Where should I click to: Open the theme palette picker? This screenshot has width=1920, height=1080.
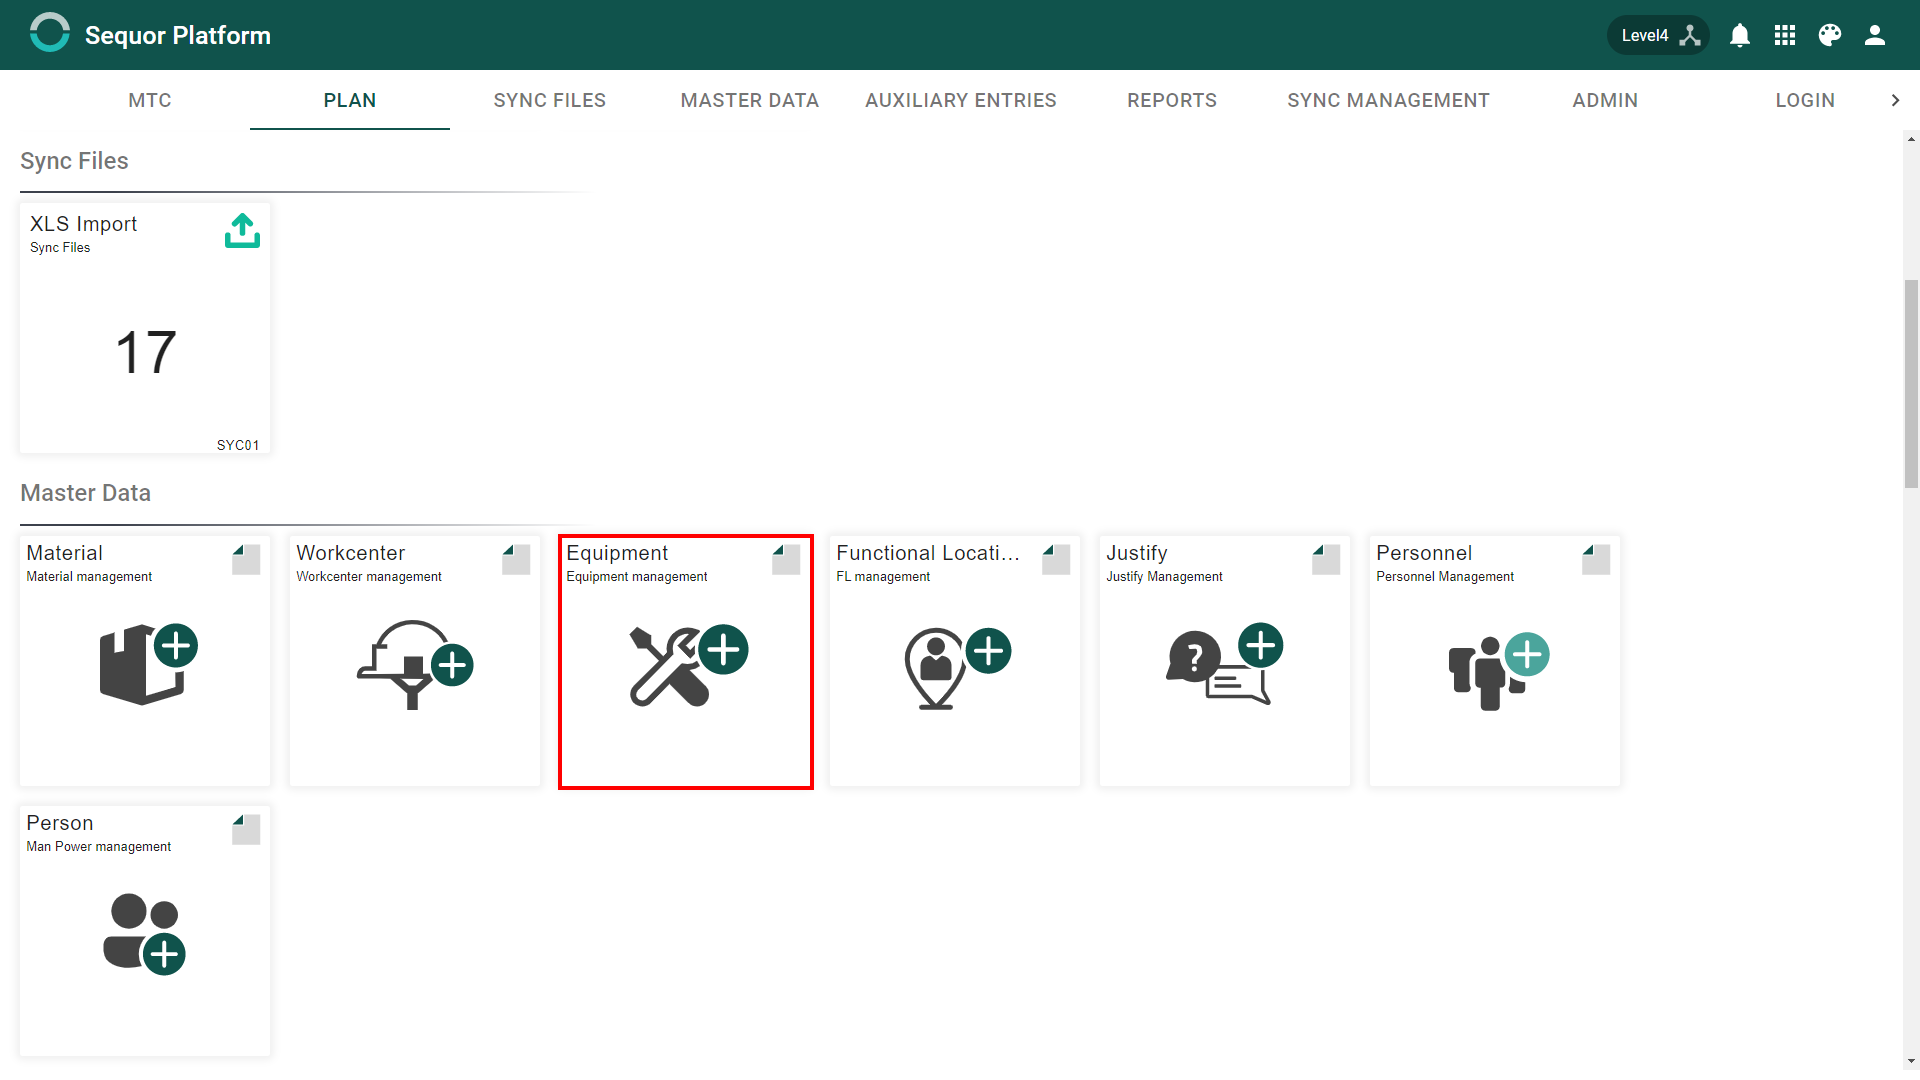[x=1830, y=35]
